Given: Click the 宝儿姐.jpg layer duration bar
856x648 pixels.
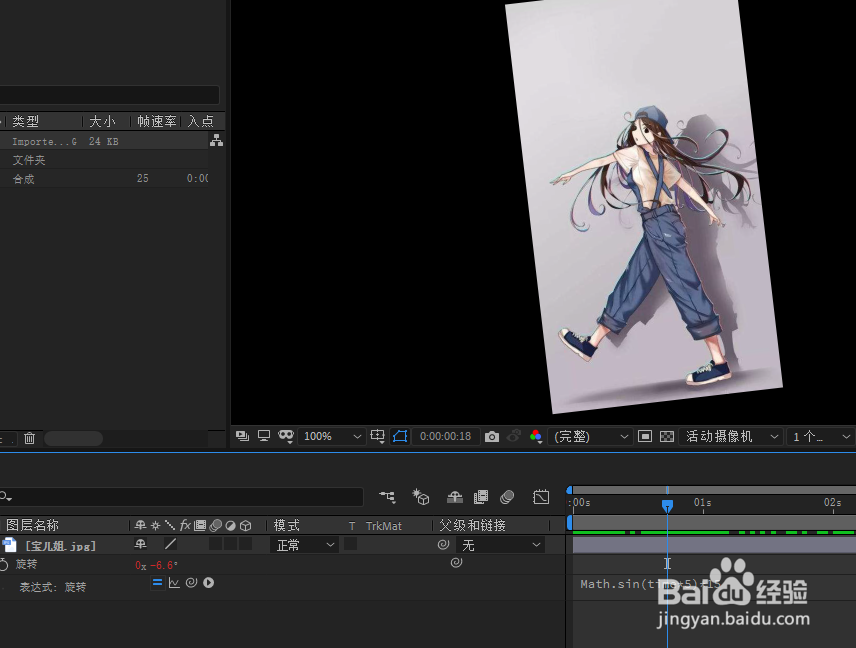Looking at the screenshot, I should point(714,545).
